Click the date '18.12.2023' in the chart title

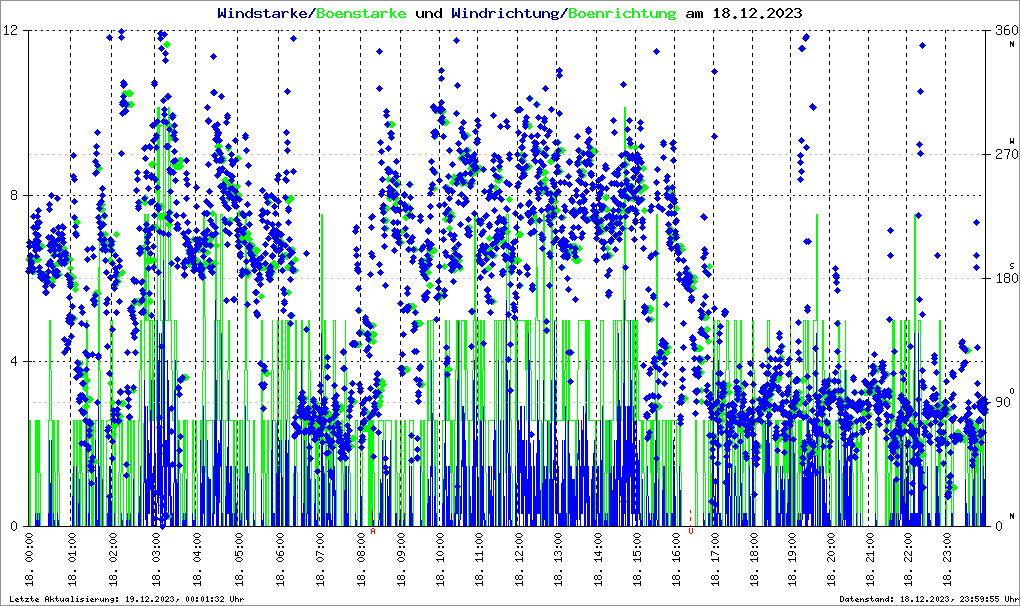tap(756, 14)
